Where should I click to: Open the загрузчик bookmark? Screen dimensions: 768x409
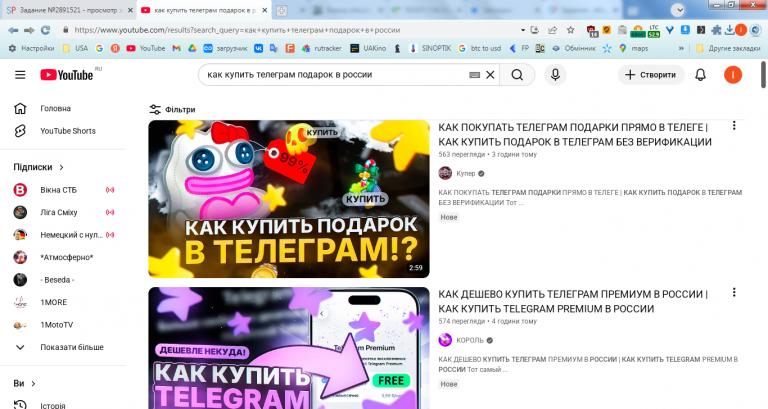226,48
